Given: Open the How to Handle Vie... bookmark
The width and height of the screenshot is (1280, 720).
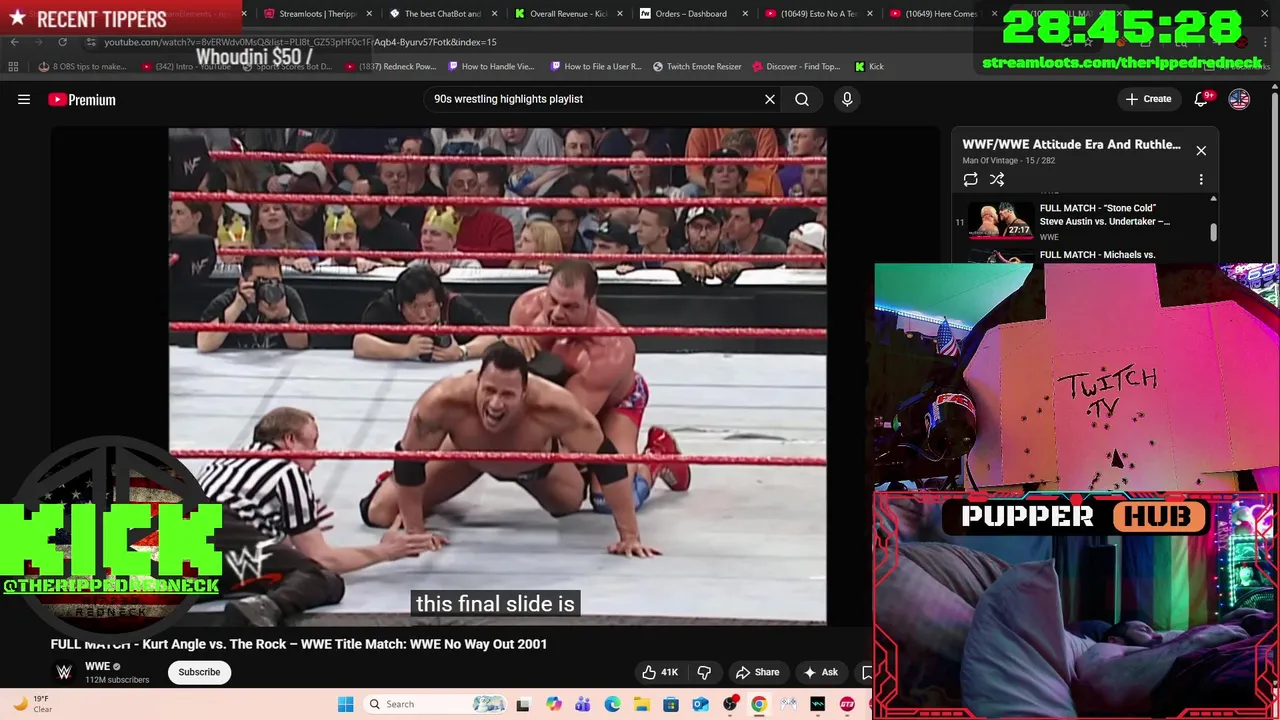Looking at the screenshot, I should click(491, 67).
